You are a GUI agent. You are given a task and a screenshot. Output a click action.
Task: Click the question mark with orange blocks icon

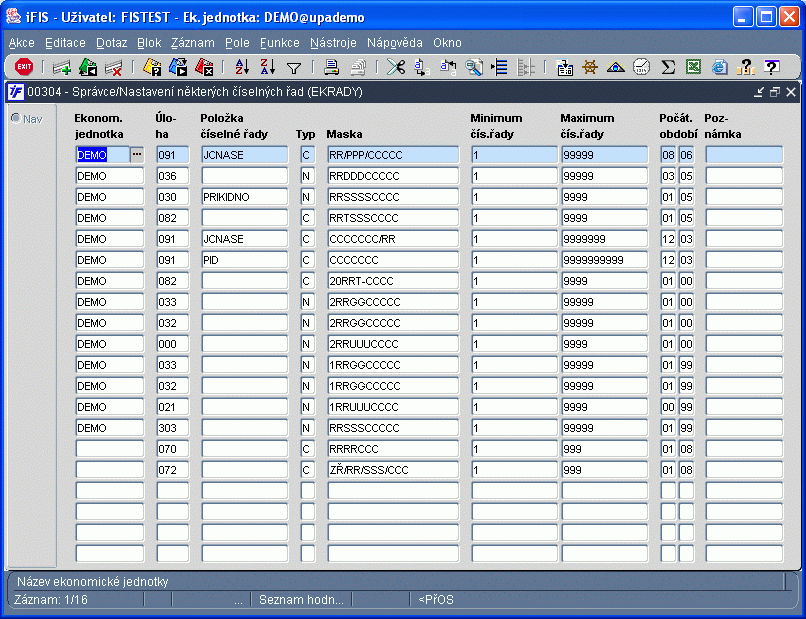745,67
